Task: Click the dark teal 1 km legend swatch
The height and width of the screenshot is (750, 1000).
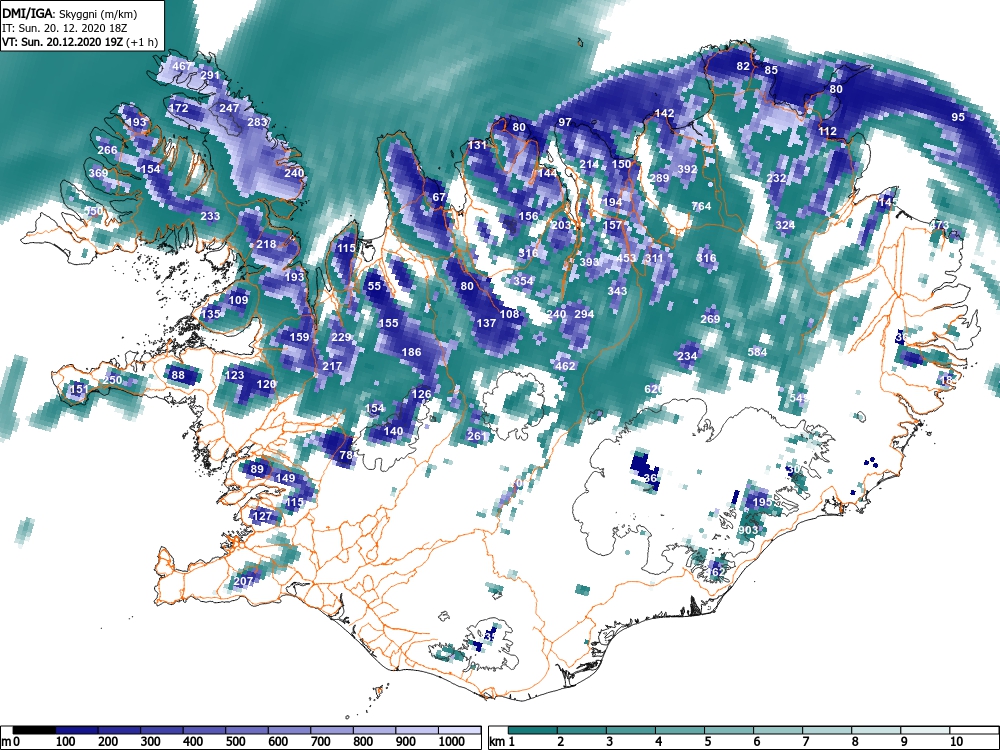Action: 533,730
